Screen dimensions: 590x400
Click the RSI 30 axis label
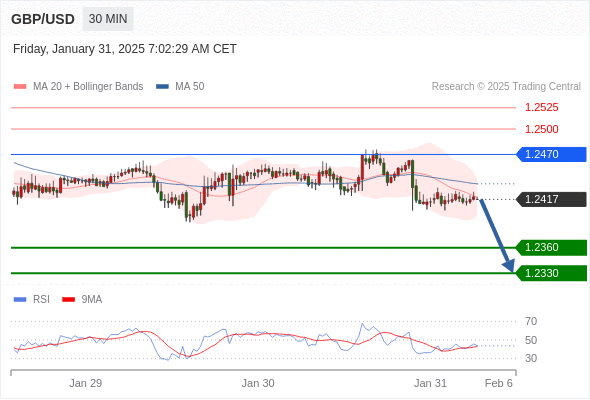(x=531, y=358)
